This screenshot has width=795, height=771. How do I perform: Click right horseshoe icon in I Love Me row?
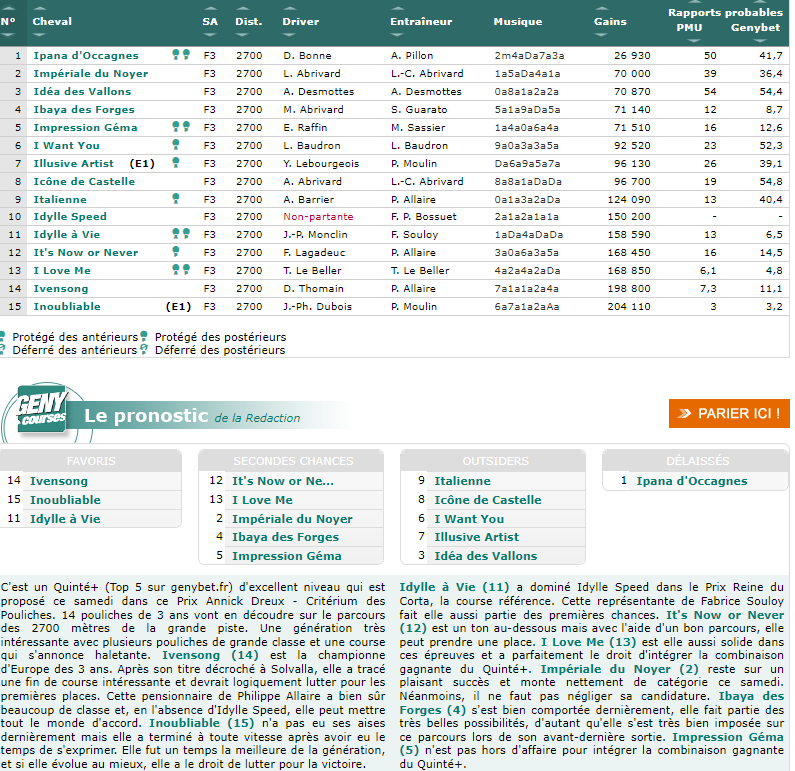186,270
